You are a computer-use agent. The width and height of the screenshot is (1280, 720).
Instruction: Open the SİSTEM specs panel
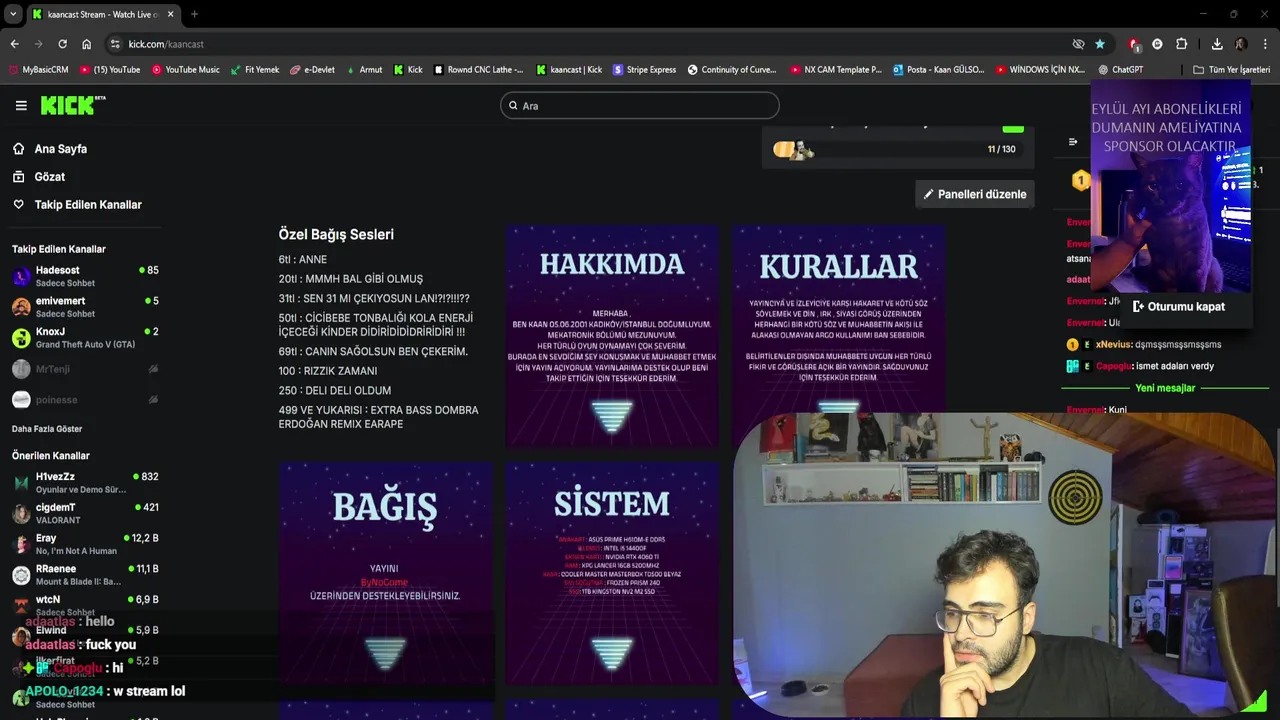click(612, 572)
